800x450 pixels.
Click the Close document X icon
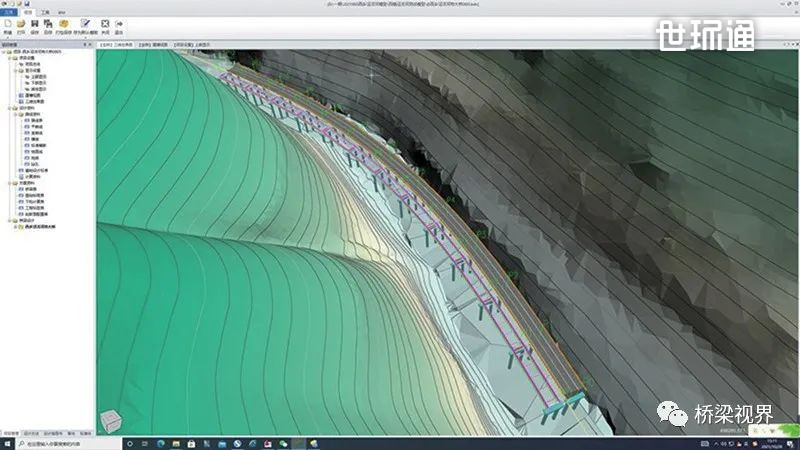105,23
